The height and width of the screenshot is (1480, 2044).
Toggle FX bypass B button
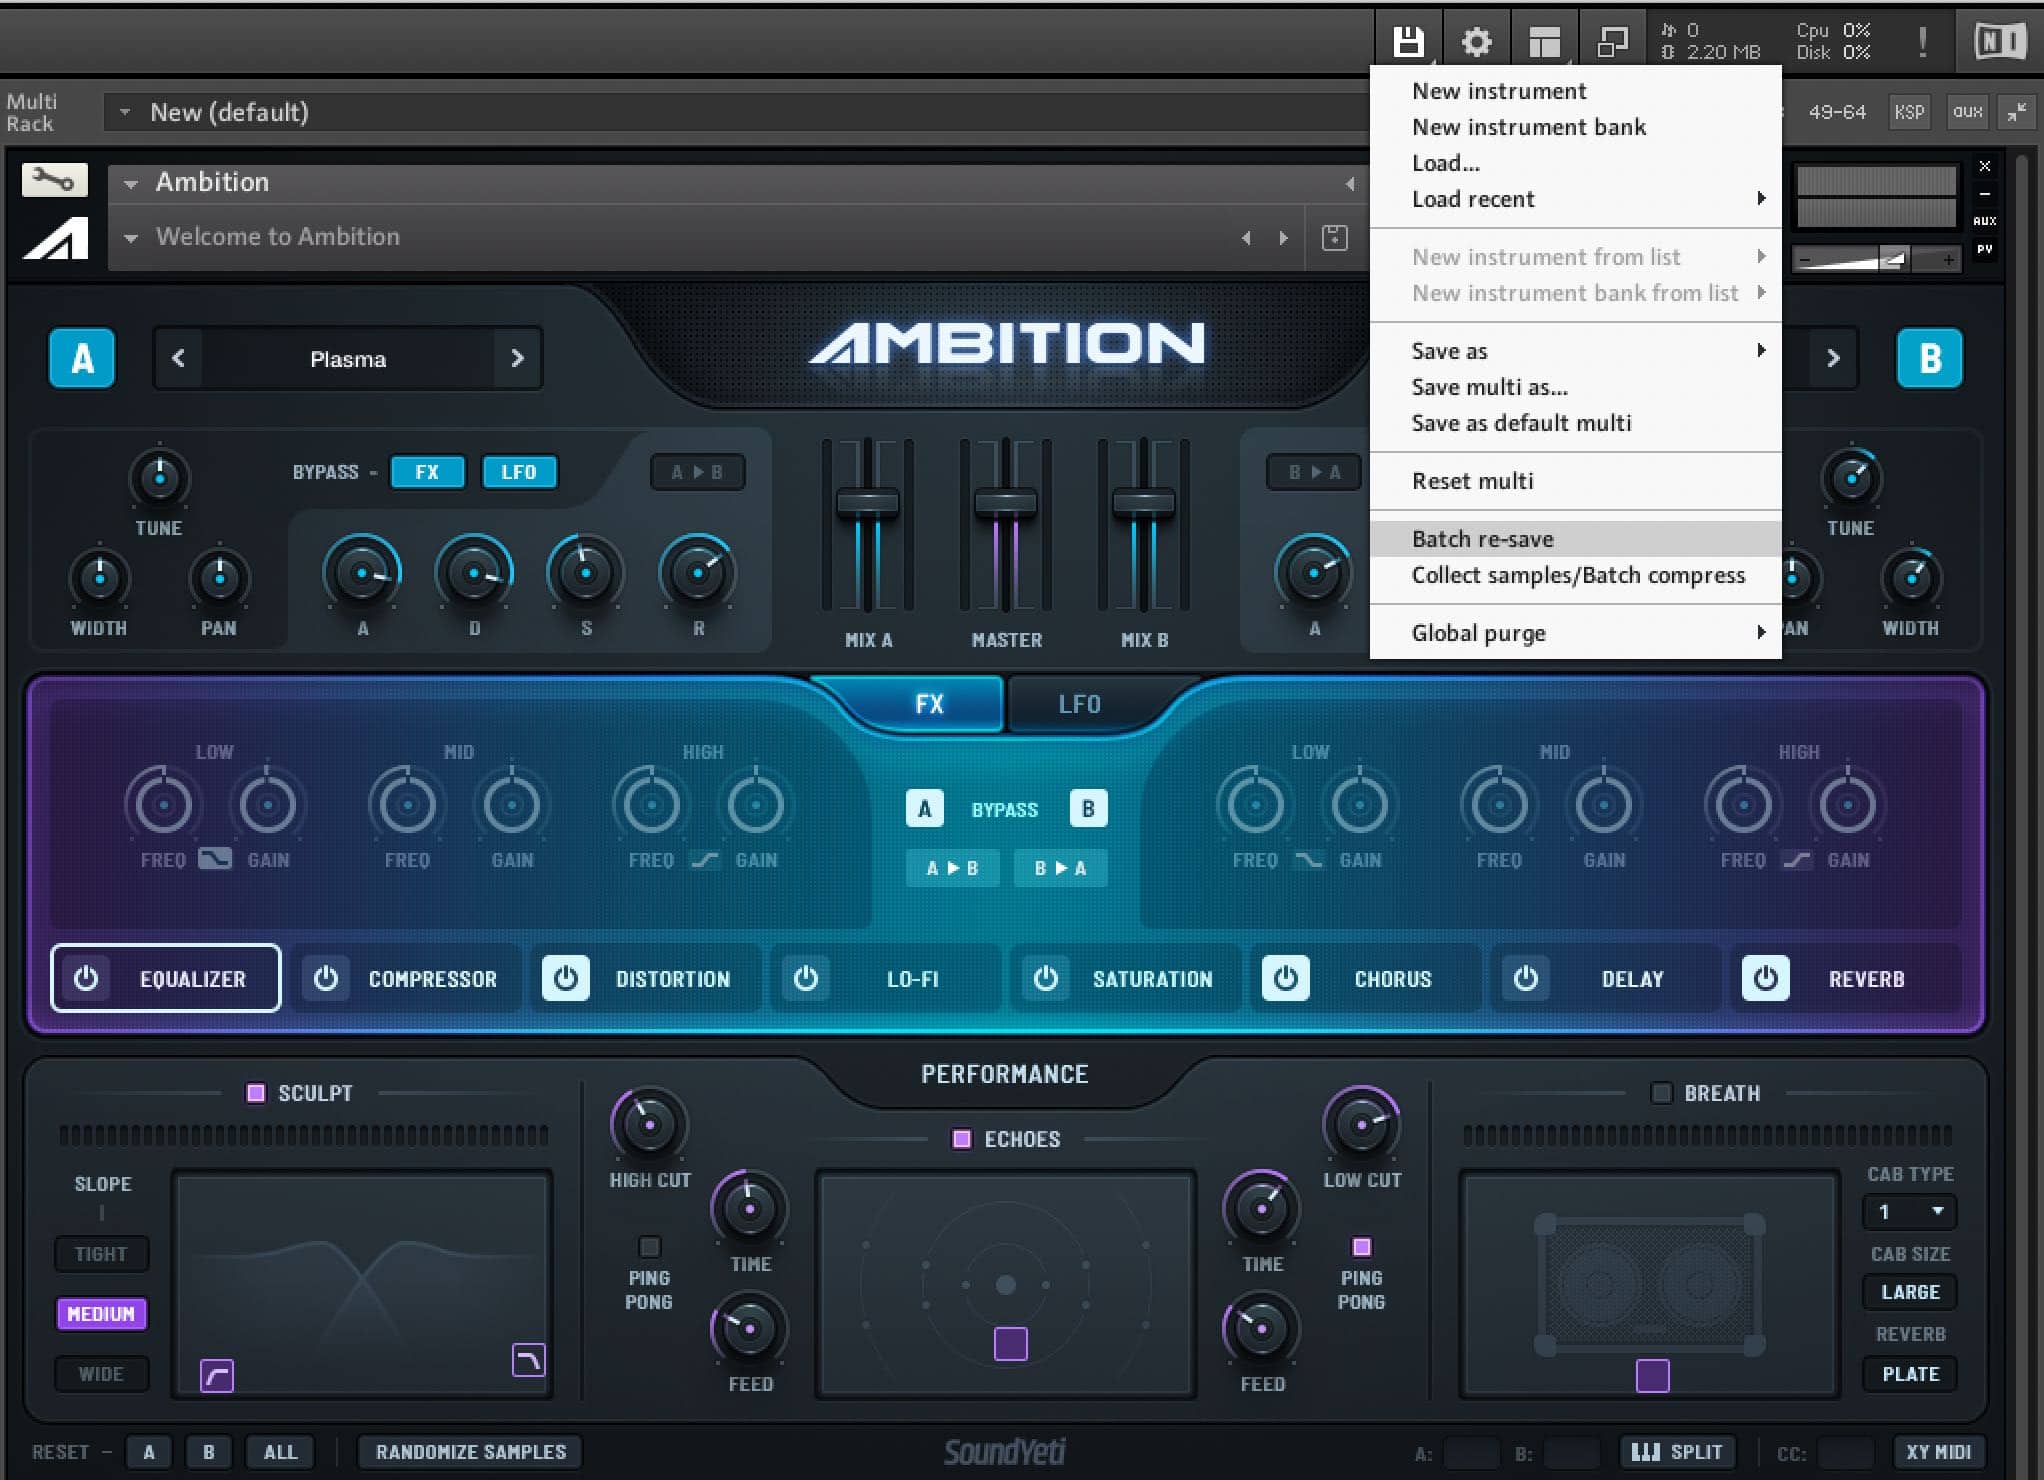(x=1088, y=809)
